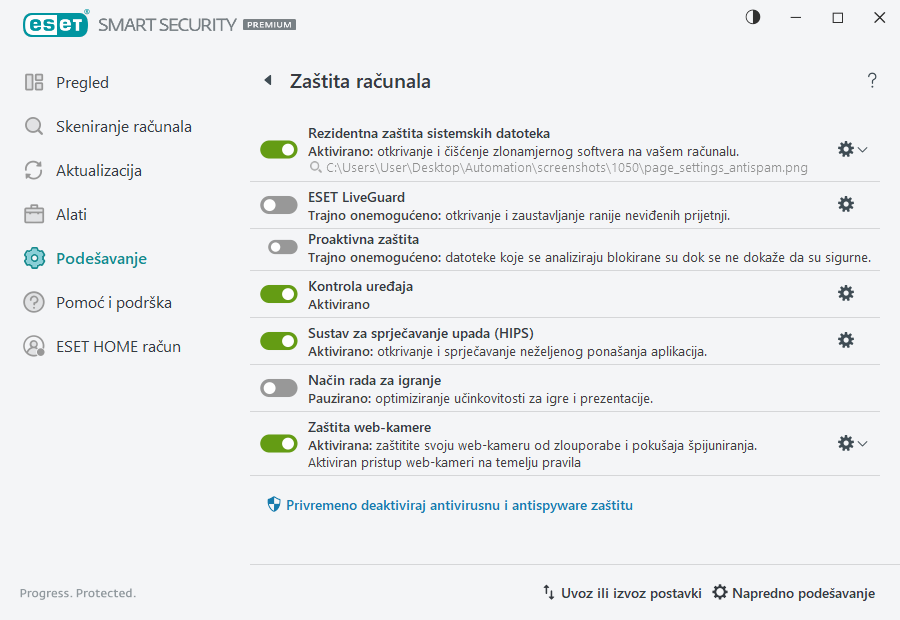The image size is (900, 620).
Task: Disable Zaštita web-kamere
Action: (278, 441)
